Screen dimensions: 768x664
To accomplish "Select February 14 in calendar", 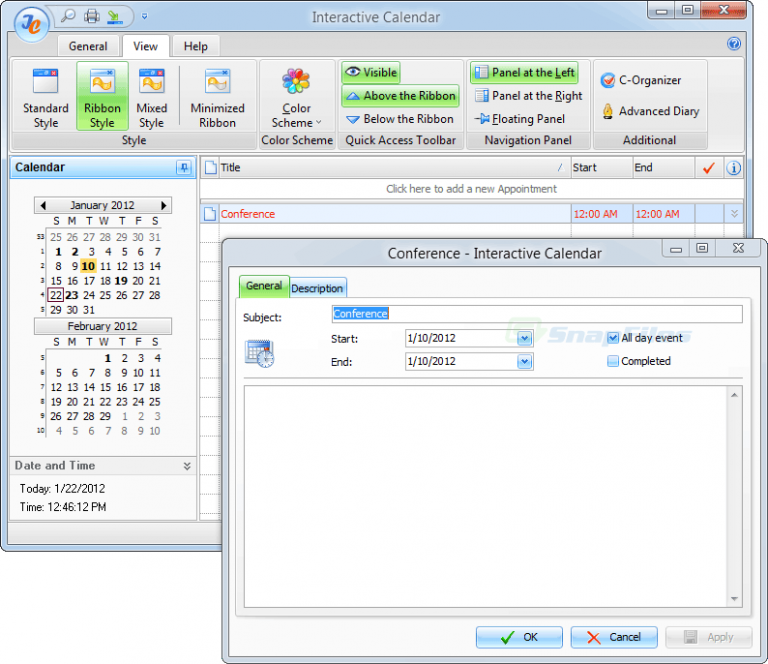I will click(x=89, y=387).
